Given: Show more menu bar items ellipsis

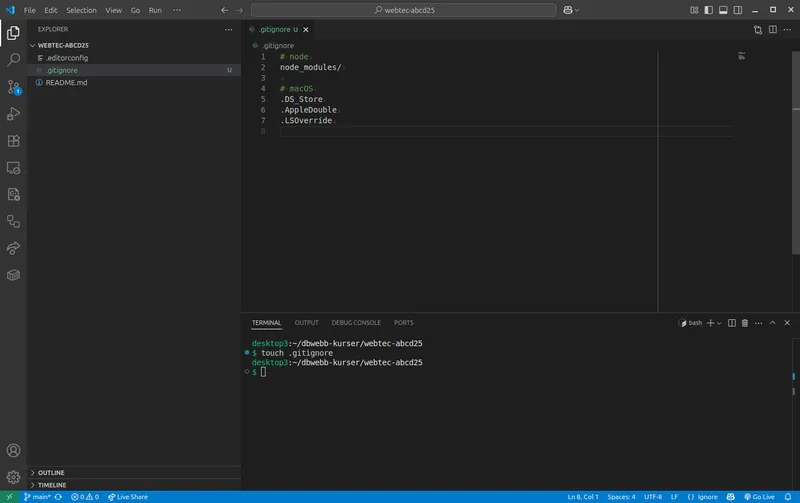Looking at the screenshot, I should pyautogui.click(x=177, y=10).
